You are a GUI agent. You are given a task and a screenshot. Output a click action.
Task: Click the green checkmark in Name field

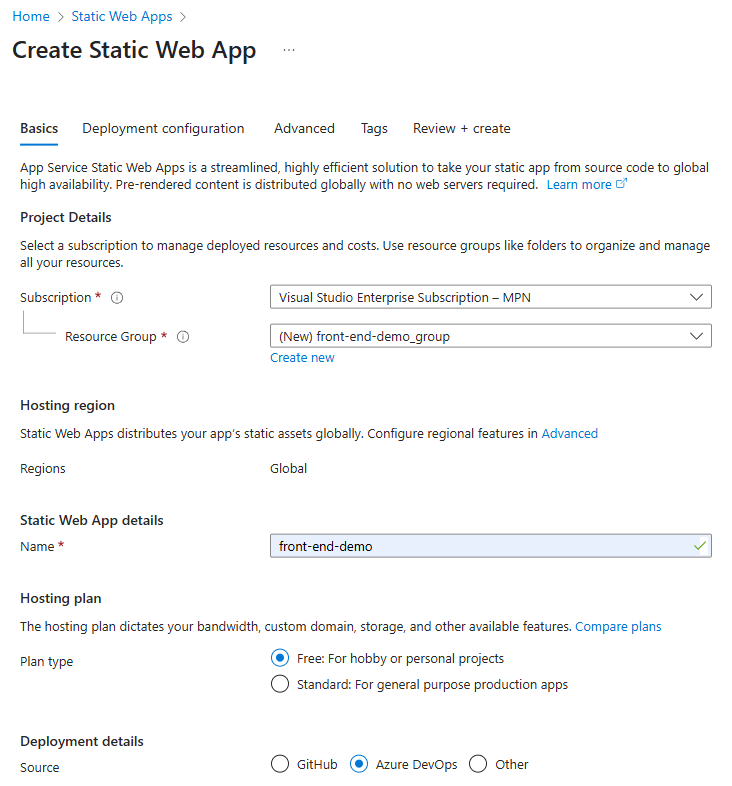click(700, 546)
